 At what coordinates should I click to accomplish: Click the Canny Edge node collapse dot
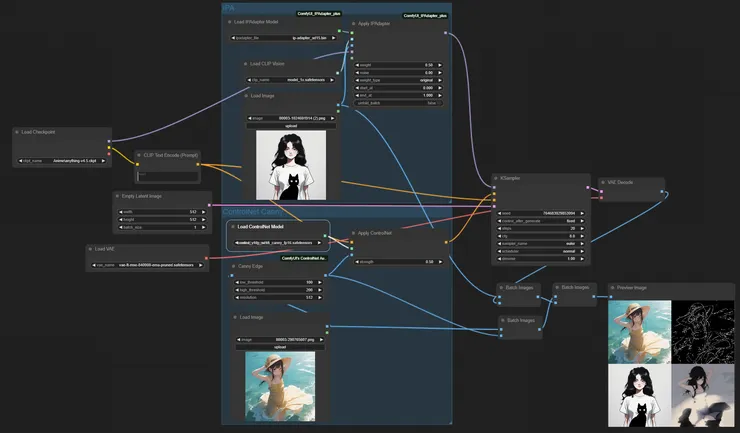(x=233, y=267)
